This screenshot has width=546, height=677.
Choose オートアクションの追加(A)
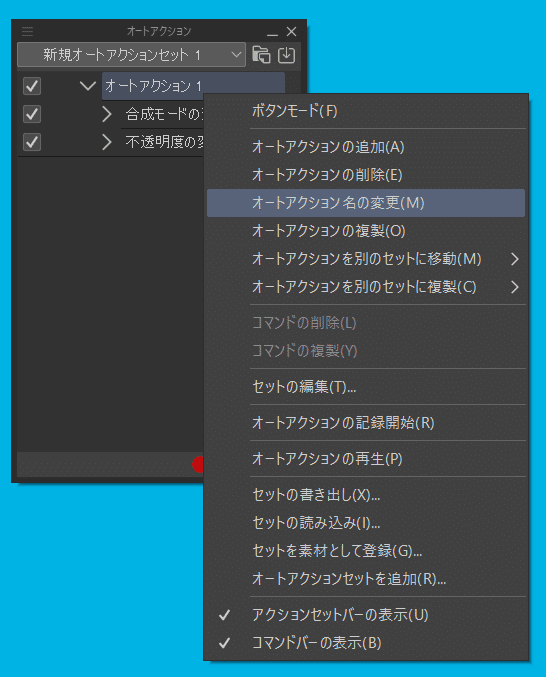coord(366,147)
